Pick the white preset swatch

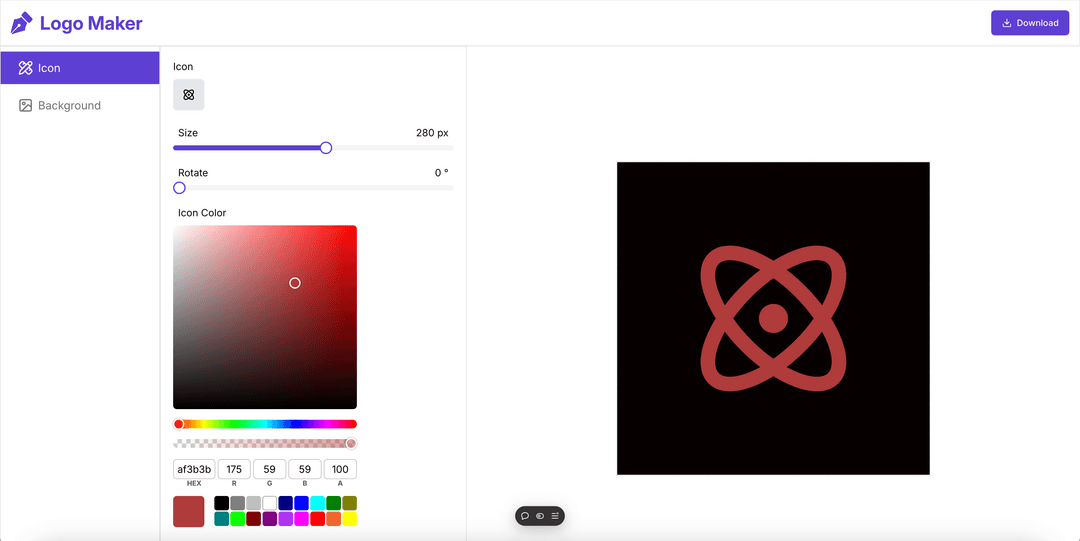(269, 503)
